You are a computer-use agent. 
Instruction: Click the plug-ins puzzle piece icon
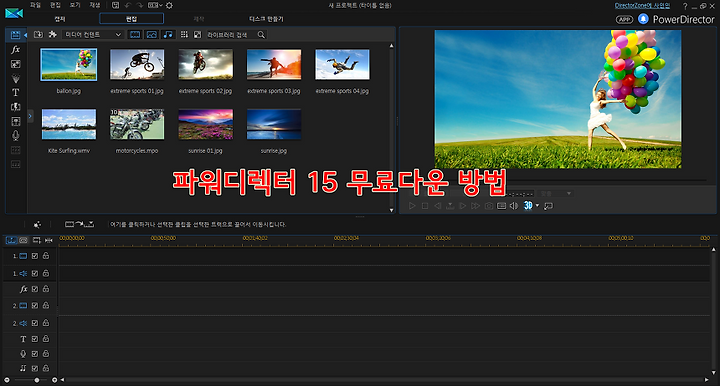[x=53, y=34]
